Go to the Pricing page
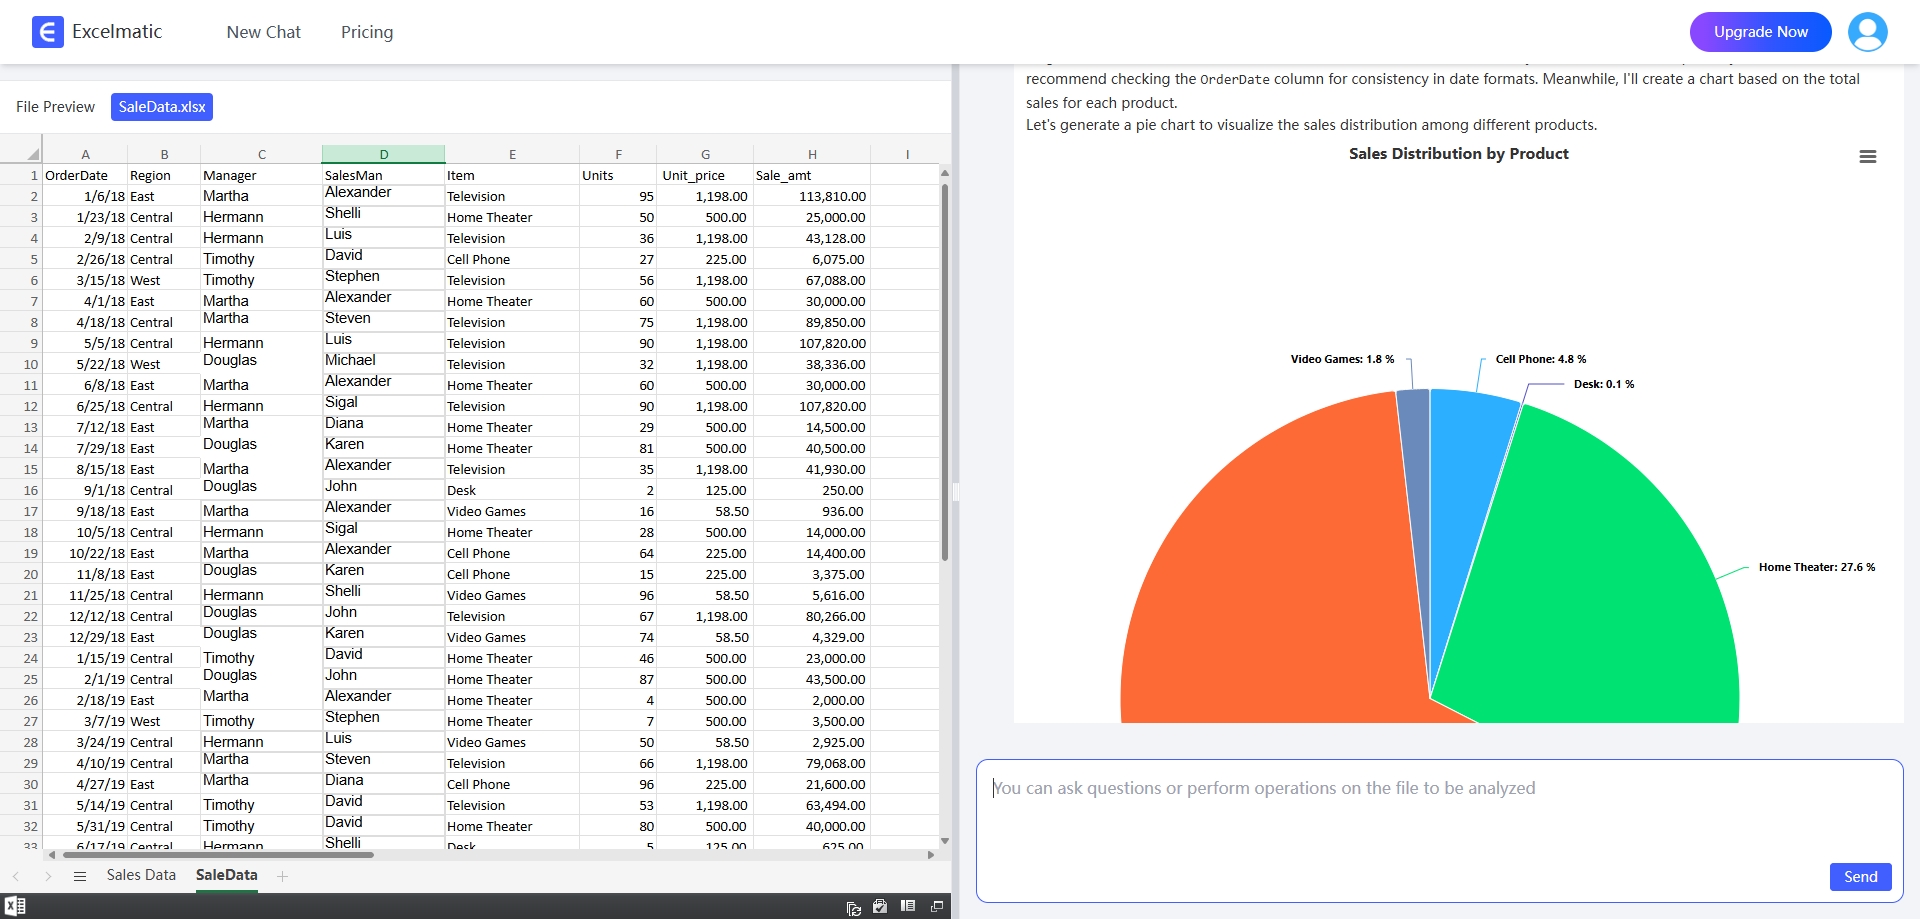This screenshot has height=919, width=1920. click(367, 32)
